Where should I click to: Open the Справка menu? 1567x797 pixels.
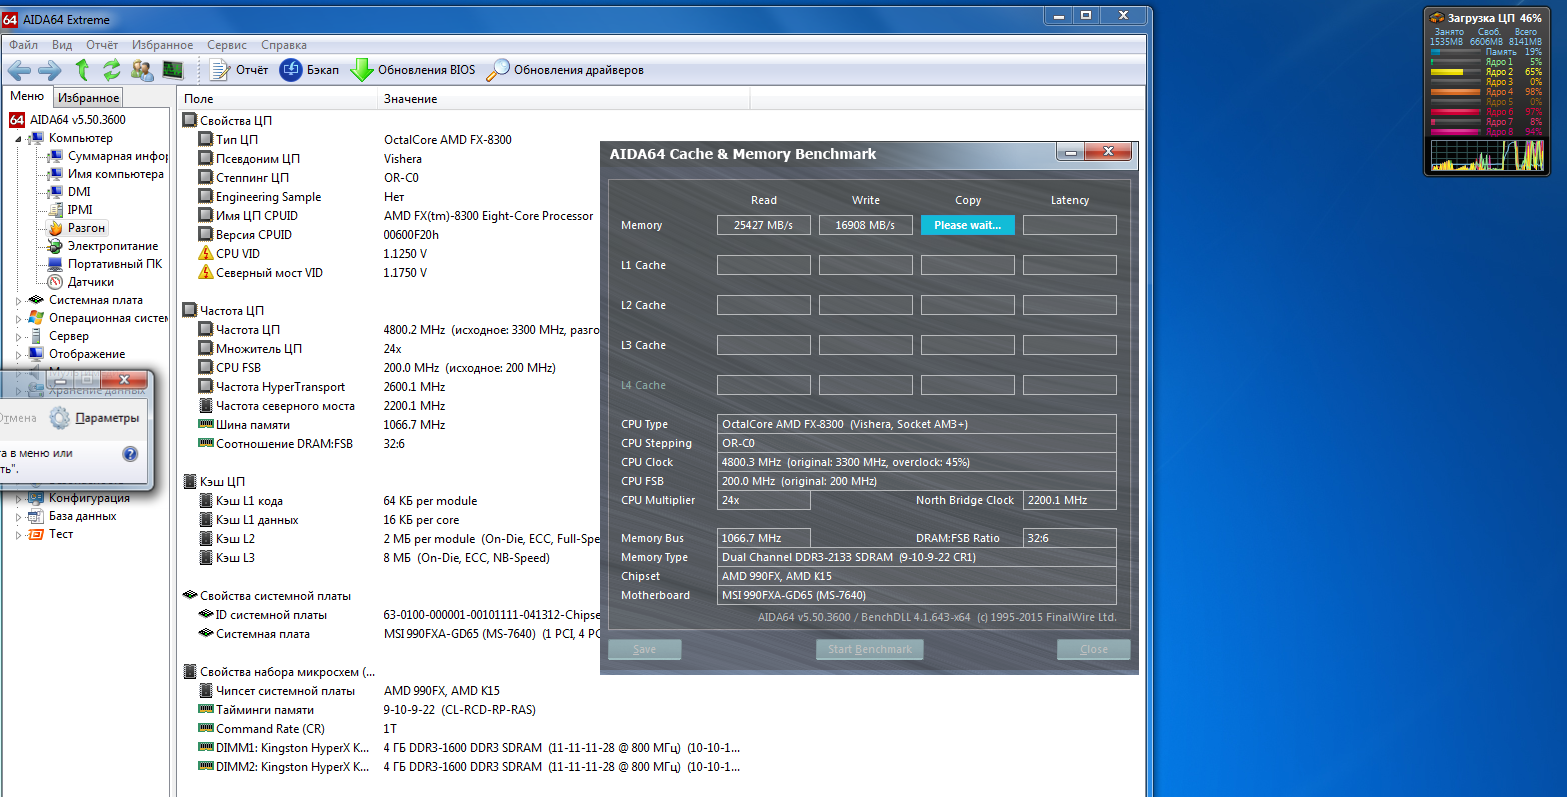(x=284, y=45)
